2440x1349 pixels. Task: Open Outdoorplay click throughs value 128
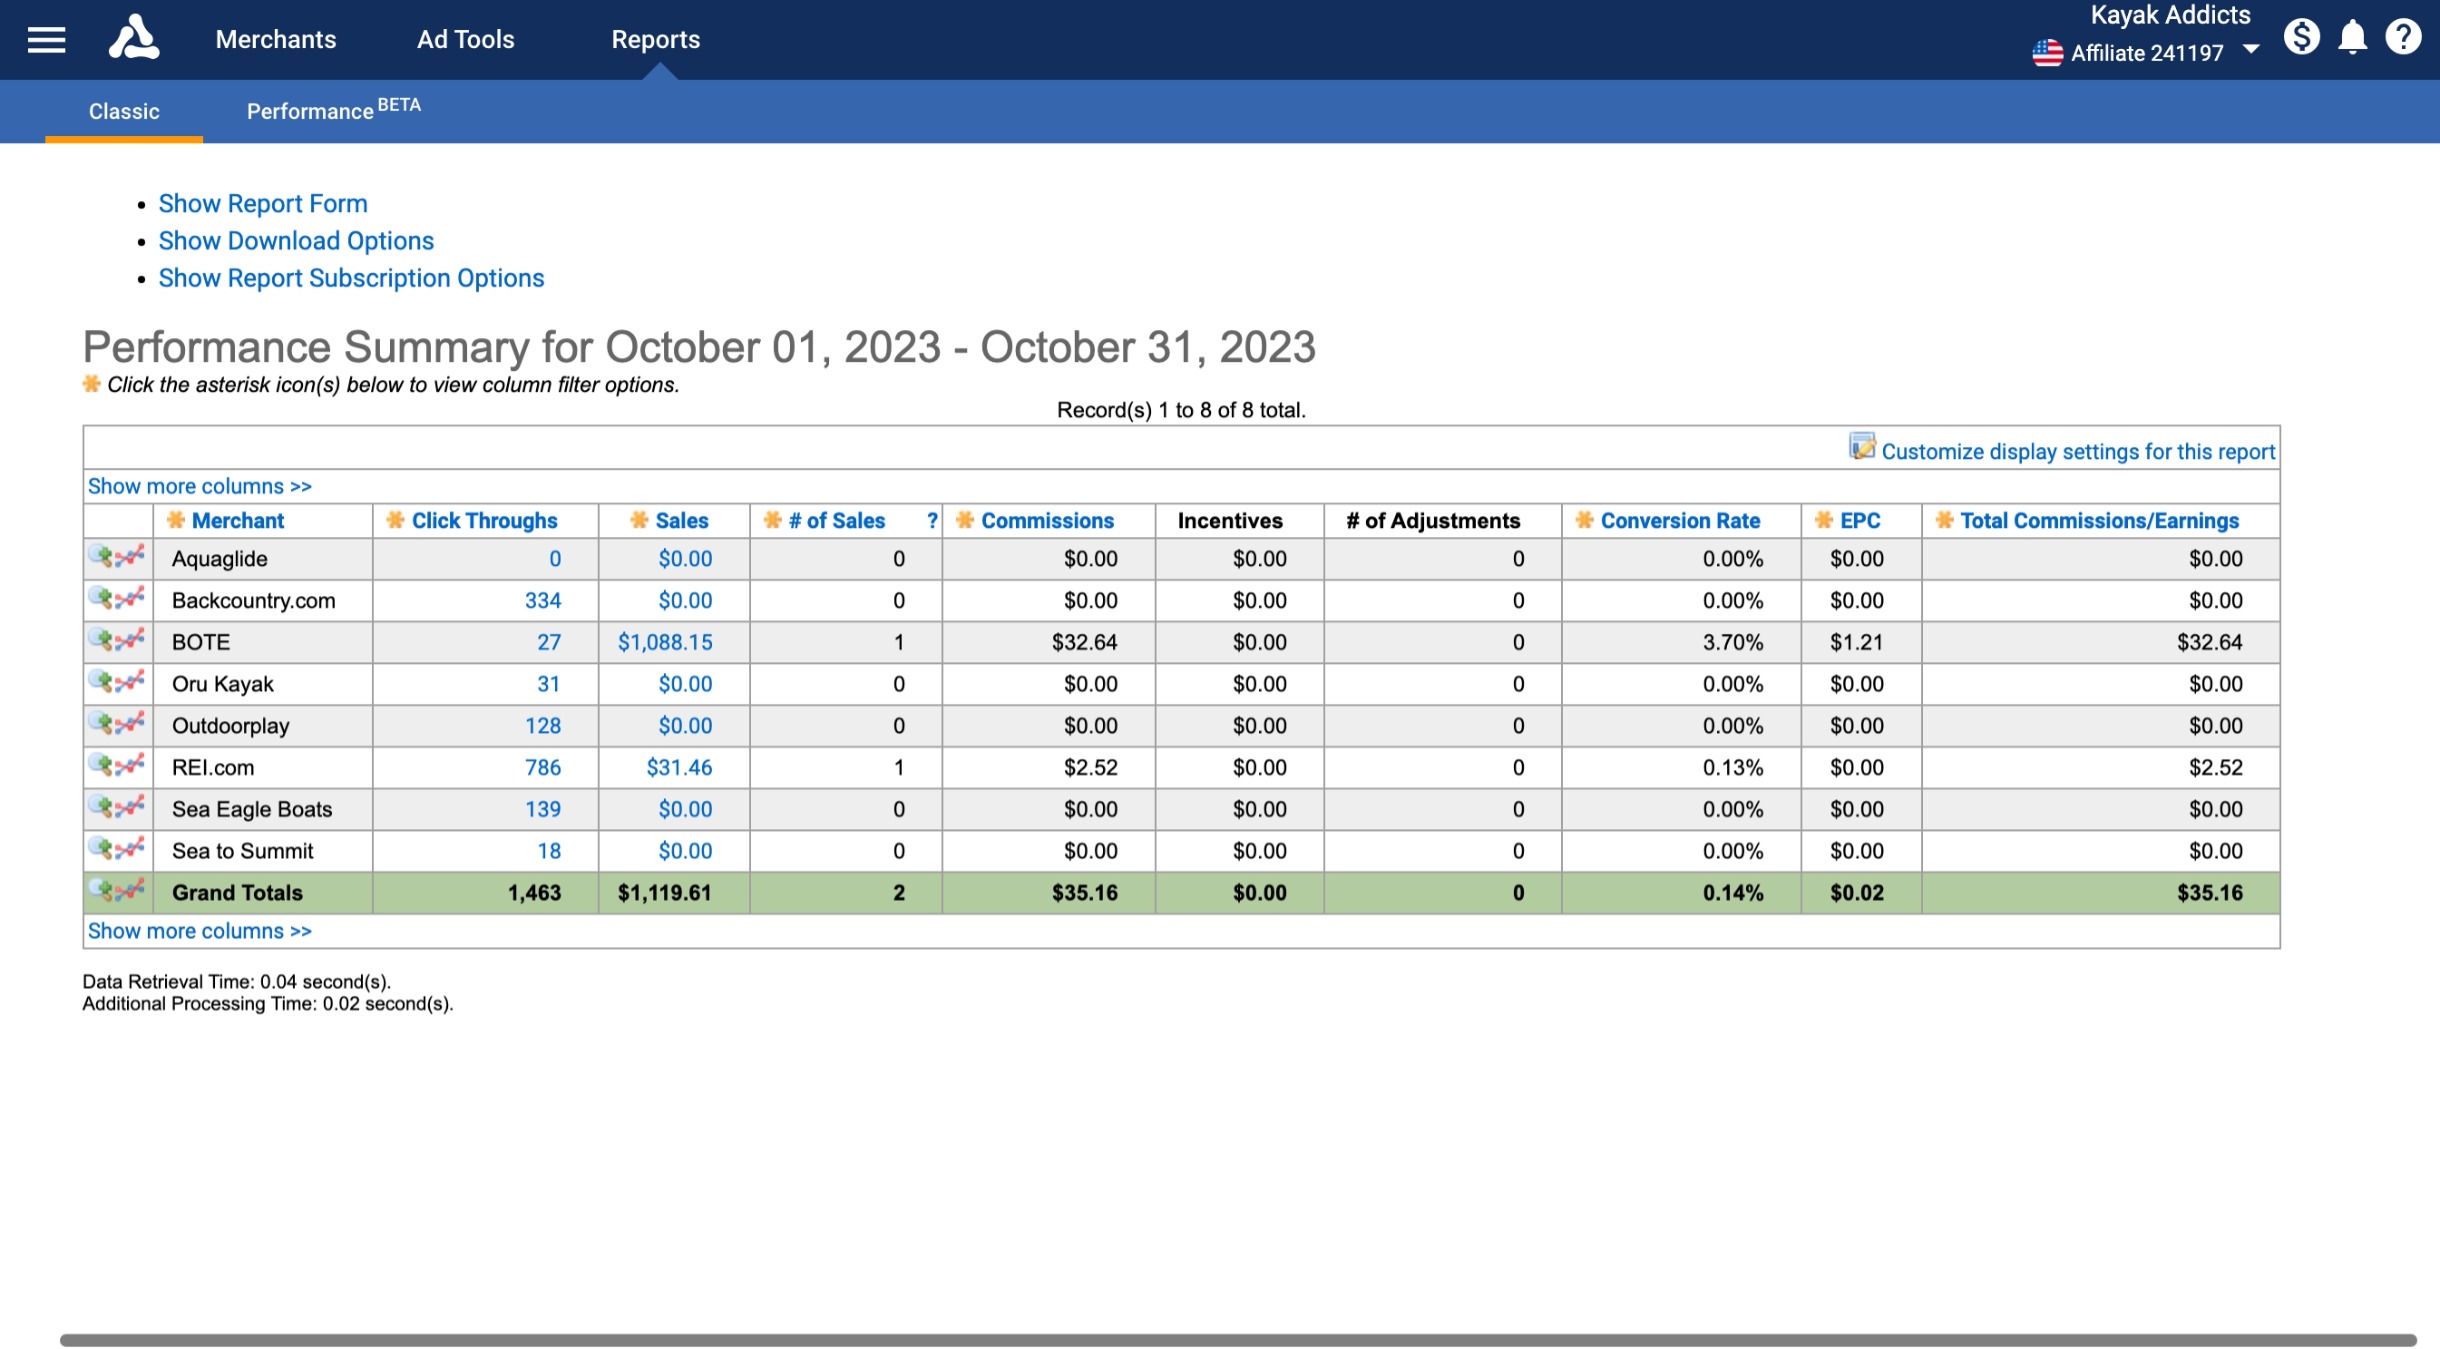[x=543, y=725]
